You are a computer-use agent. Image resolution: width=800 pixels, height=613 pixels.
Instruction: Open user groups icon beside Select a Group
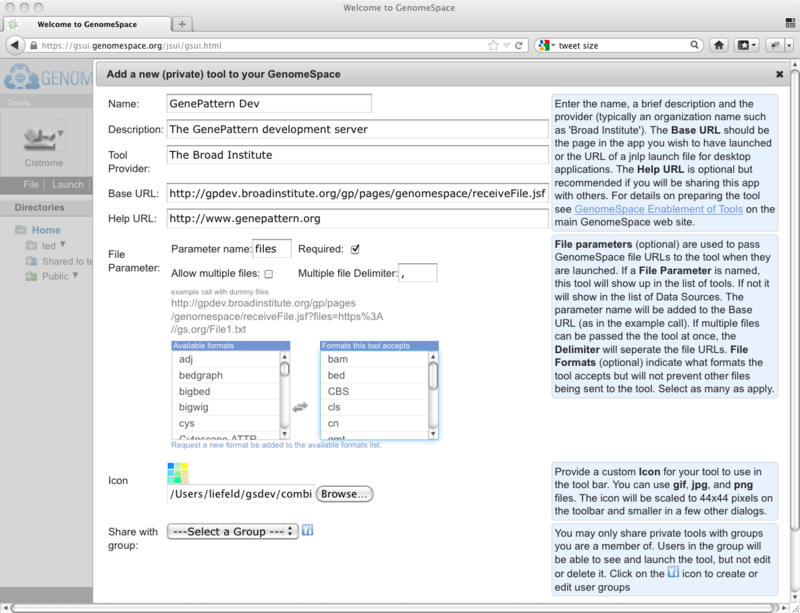pyautogui.click(x=307, y=530)
